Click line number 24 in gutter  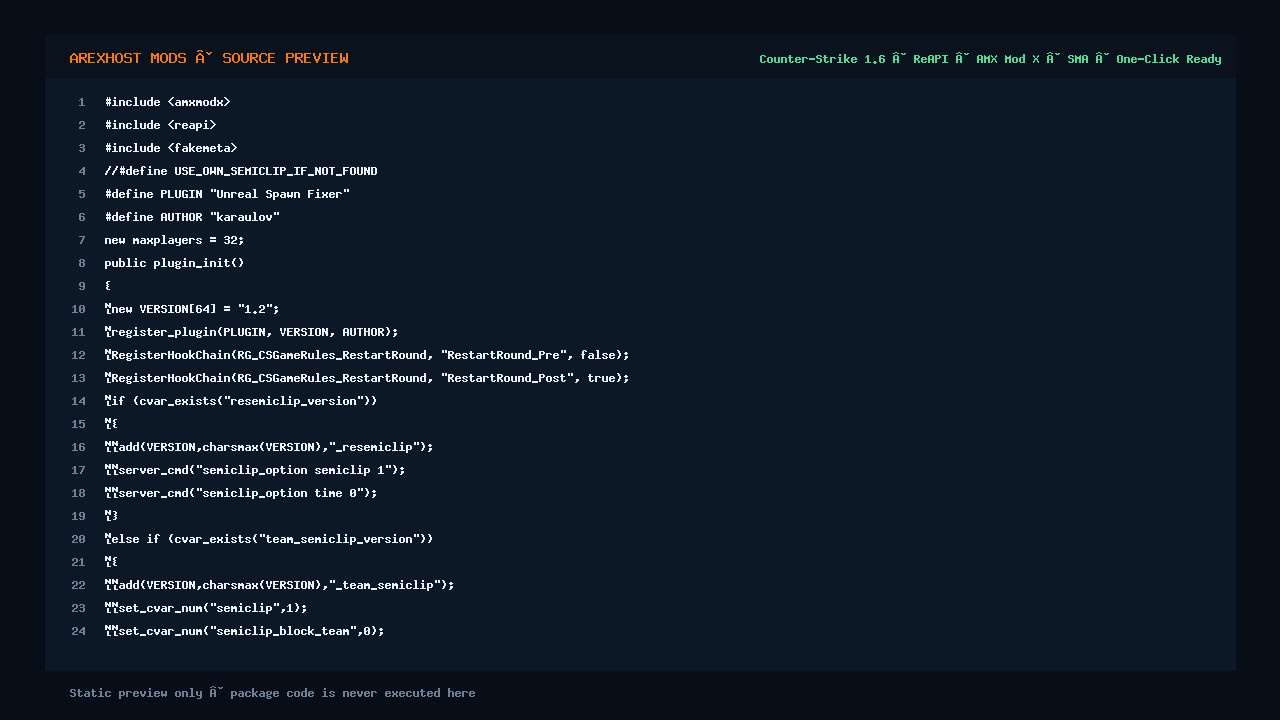pos(79,631)
